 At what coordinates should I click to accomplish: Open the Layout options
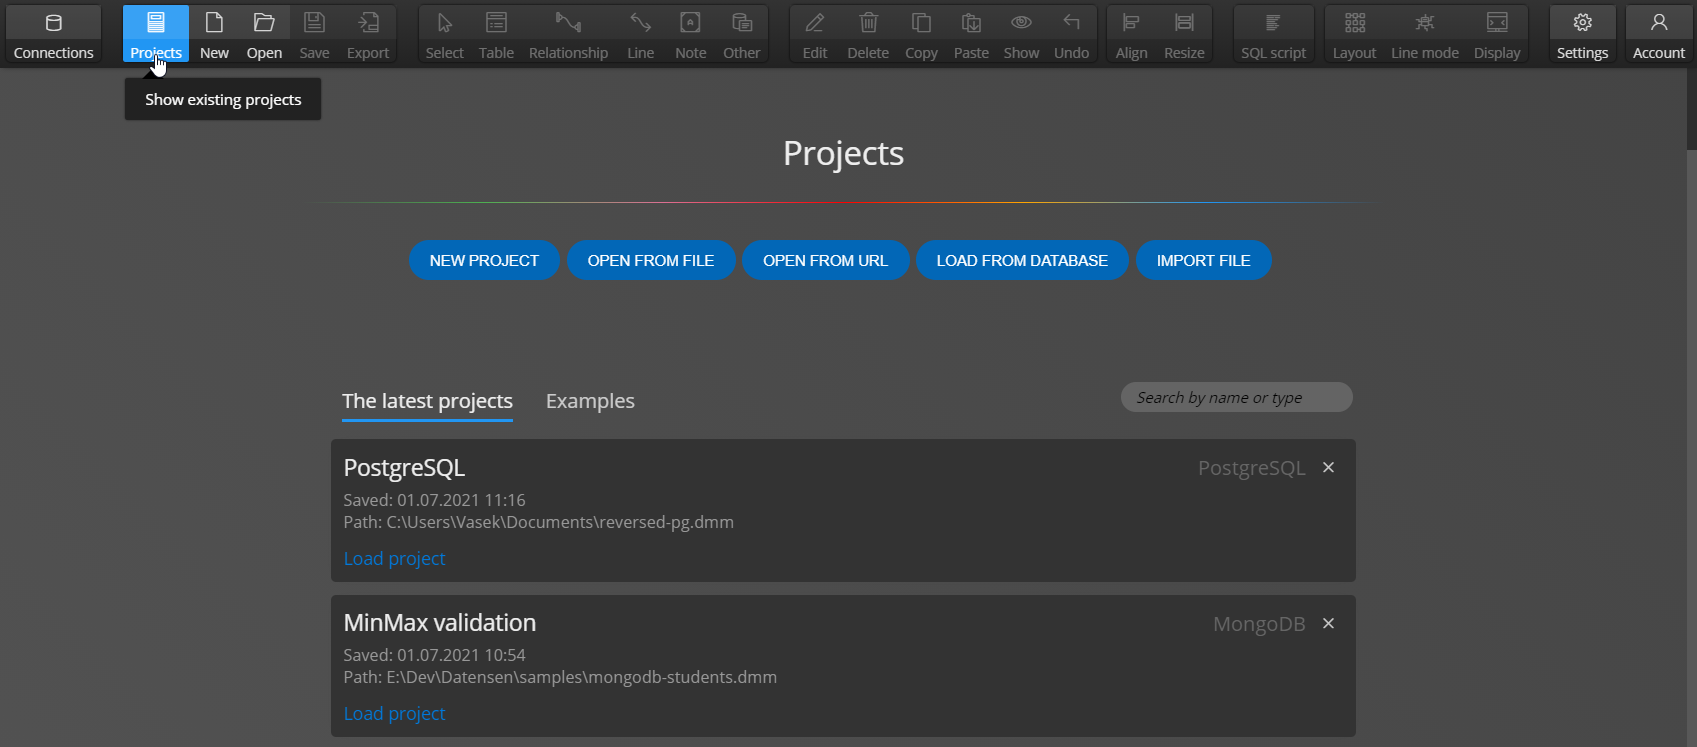(x=1354, y=35)
